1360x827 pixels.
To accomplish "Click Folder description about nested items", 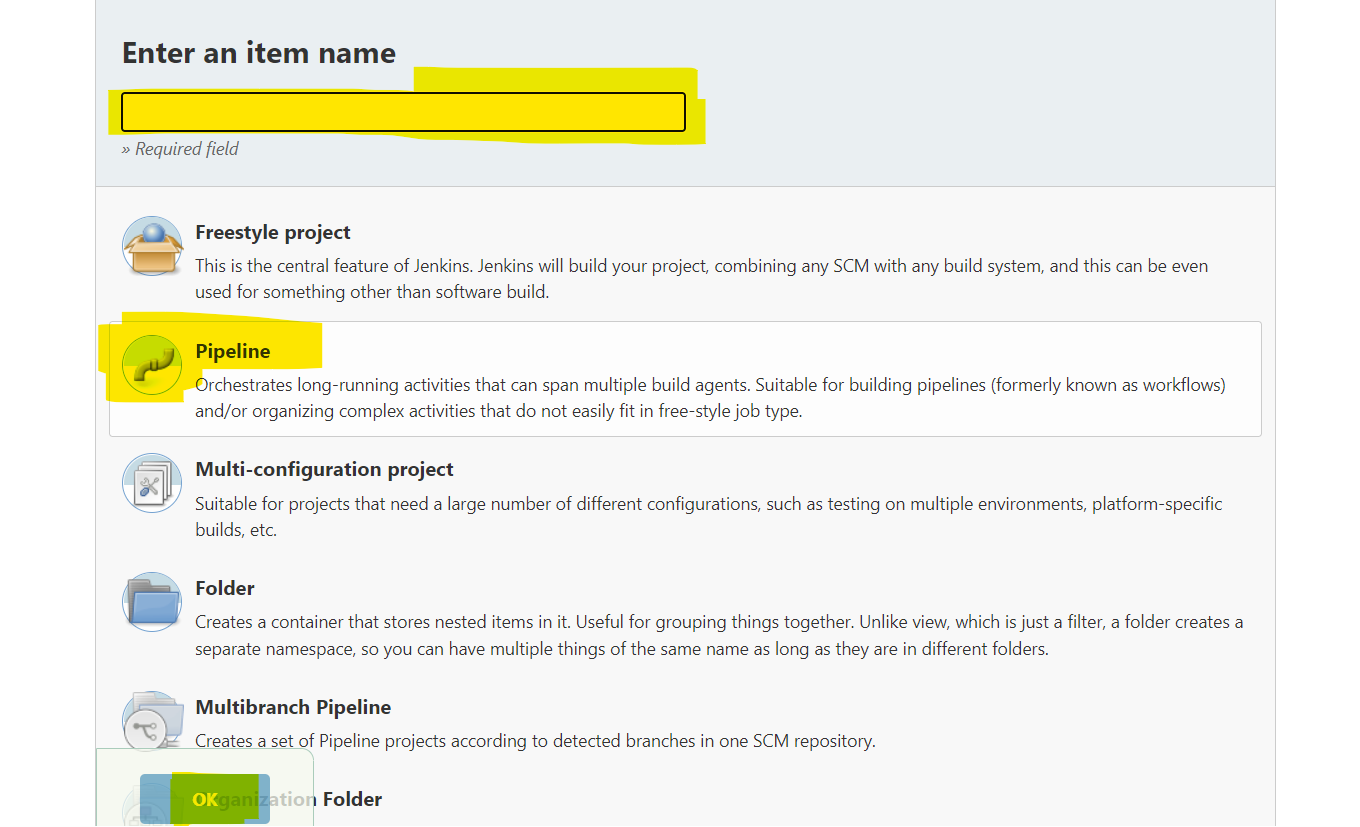I will [719, 635].
